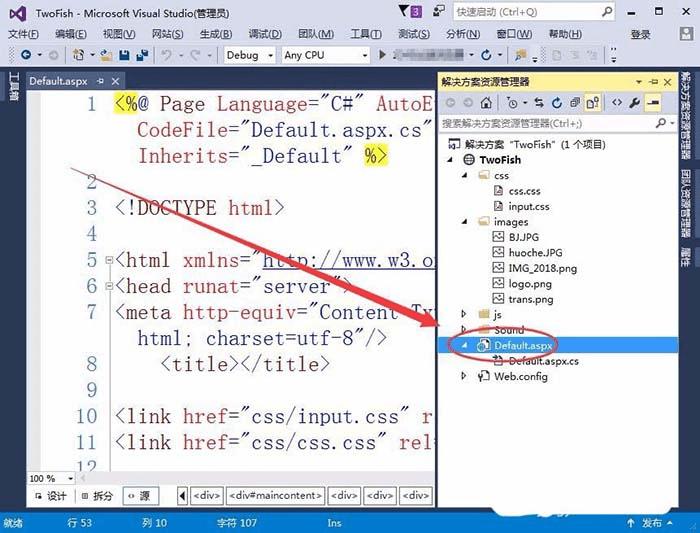This screenshot has height=533, width=700.
Task: Open the 文件(F) menu
Action: pos(23,34)
